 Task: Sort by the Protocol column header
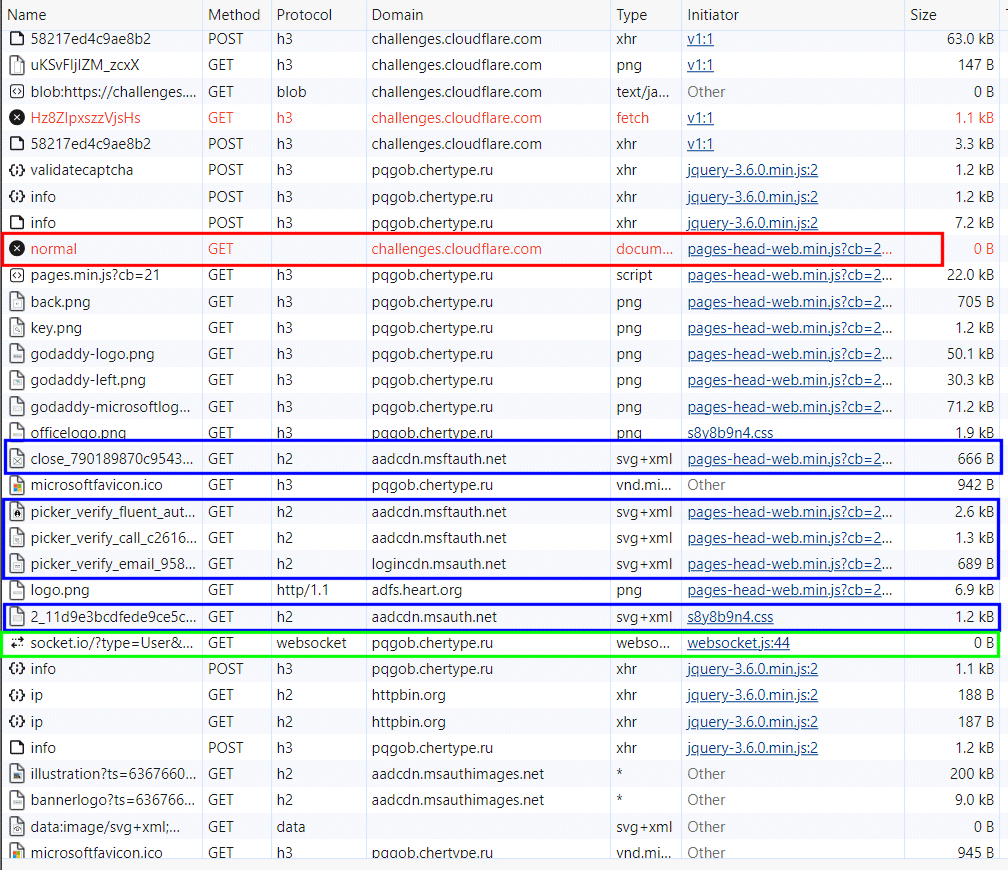(304, 15)
